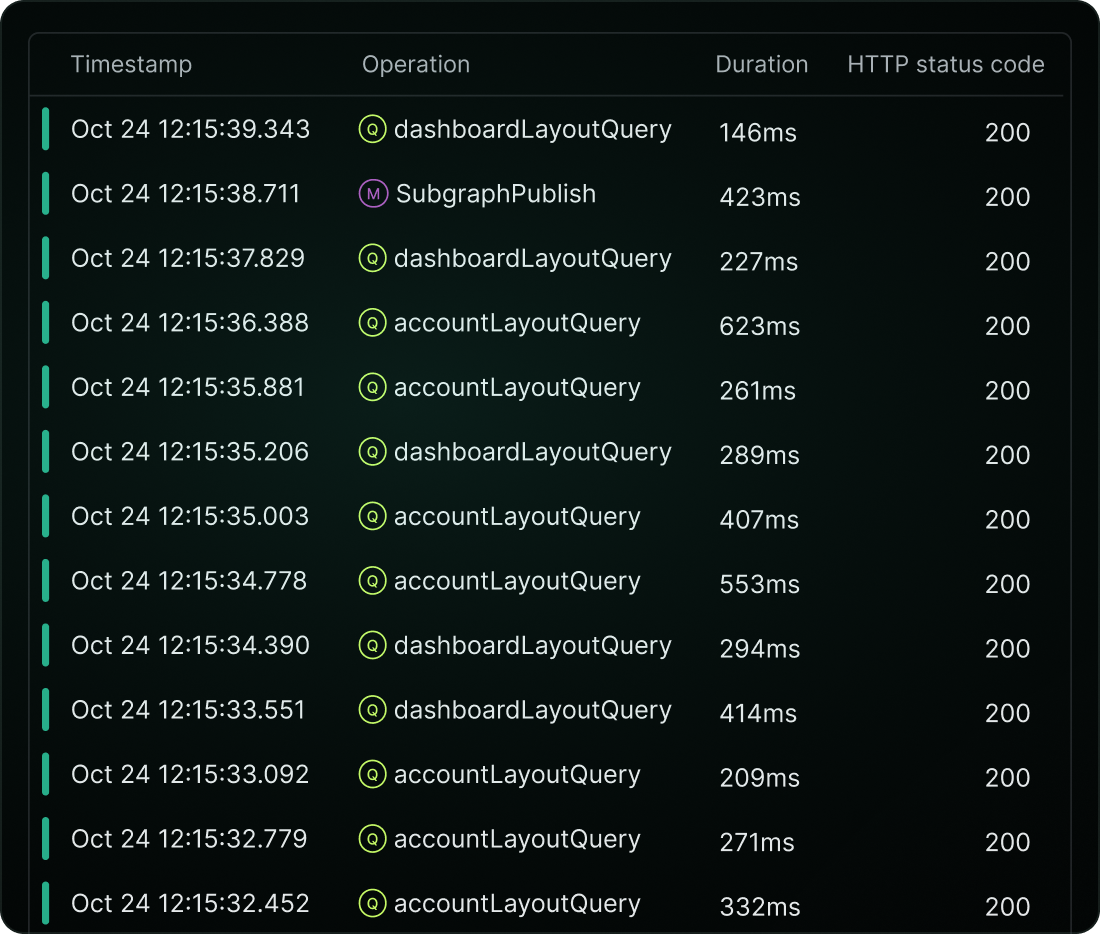Viewport: 1100px width, 934px height.
Task: Click the HTTP status code column header
Action: (946, 65)
